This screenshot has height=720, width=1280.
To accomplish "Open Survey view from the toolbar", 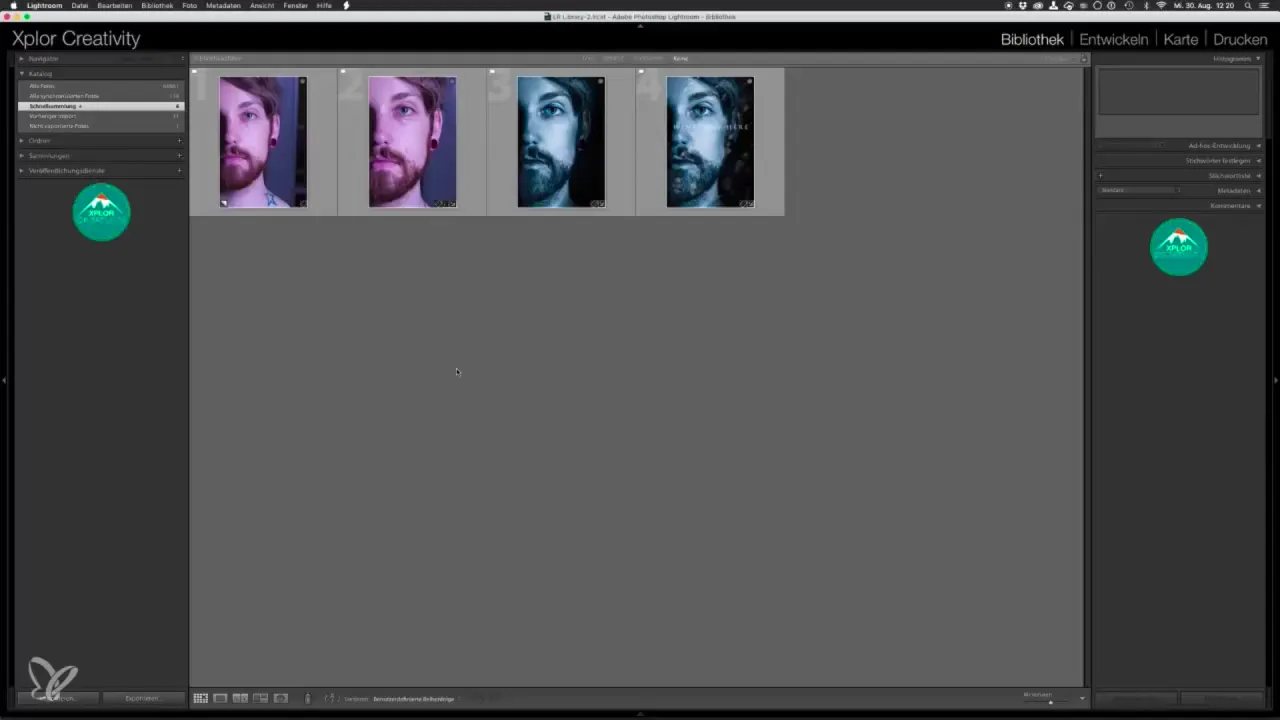I will click(260, 698).
